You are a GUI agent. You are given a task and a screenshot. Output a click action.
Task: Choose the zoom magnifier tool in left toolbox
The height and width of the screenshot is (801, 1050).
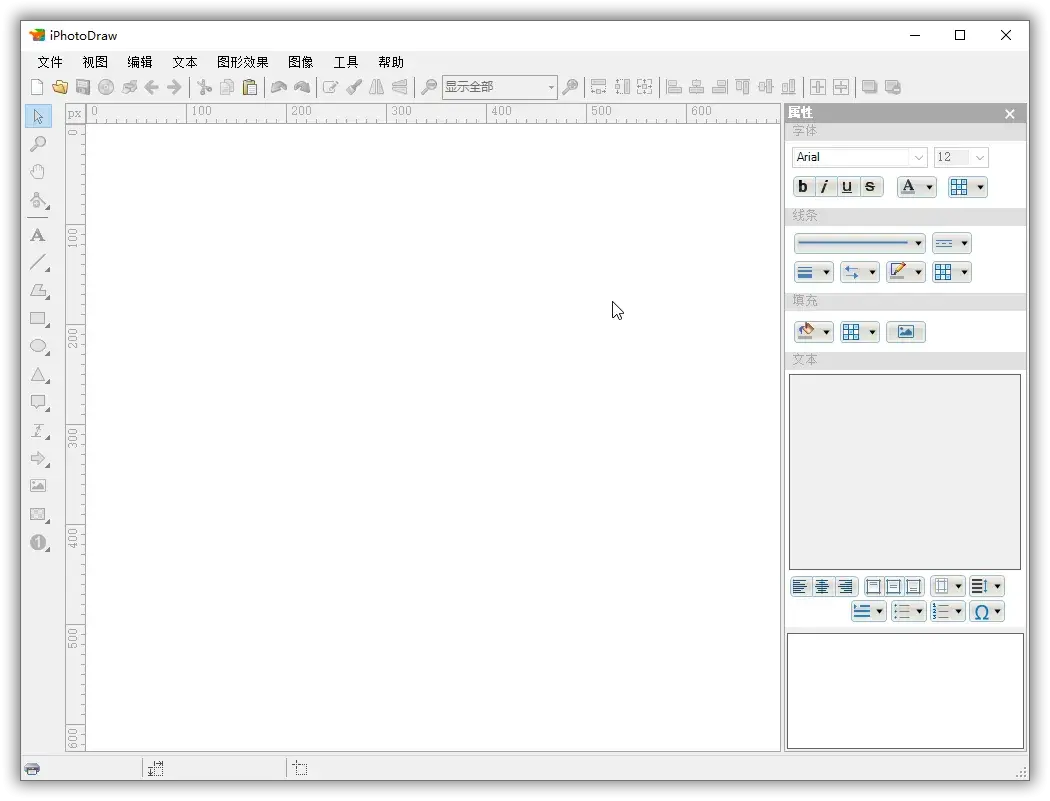click(x=38, y=144)
